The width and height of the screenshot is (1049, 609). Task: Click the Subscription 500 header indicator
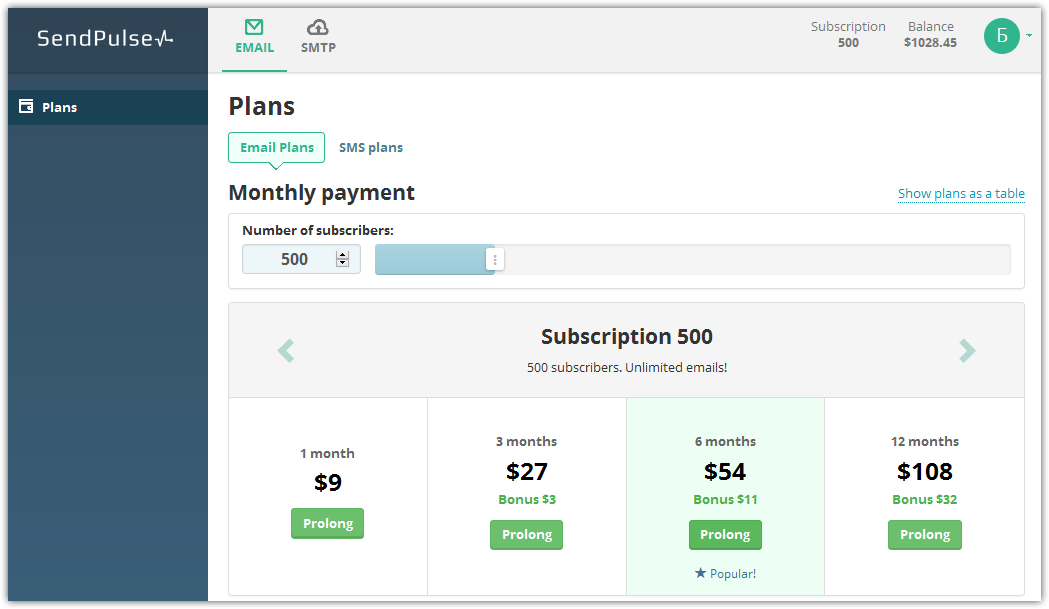pos(848,34)
